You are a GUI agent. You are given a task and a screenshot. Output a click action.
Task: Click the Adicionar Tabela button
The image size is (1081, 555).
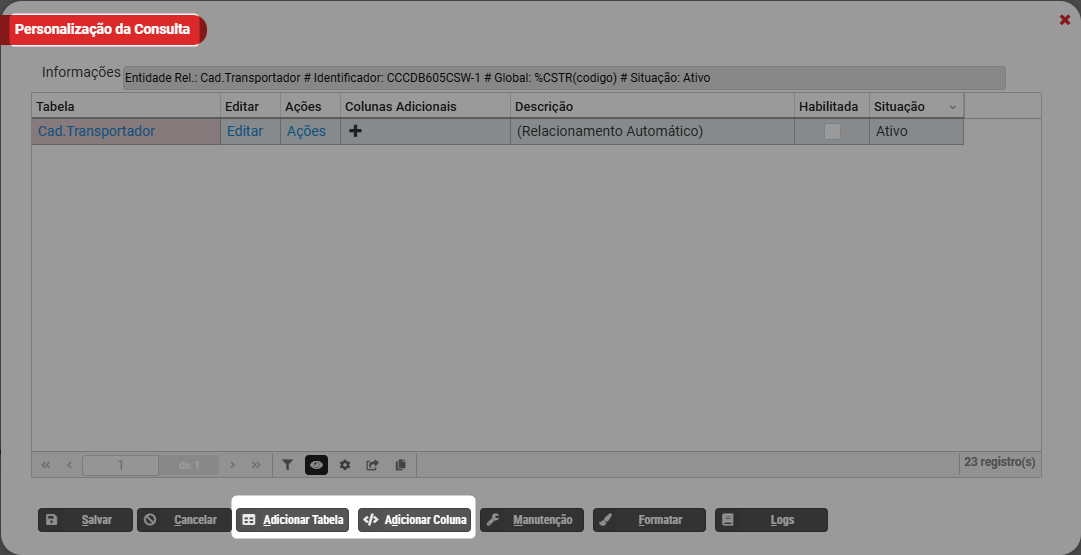coord(293,520)
